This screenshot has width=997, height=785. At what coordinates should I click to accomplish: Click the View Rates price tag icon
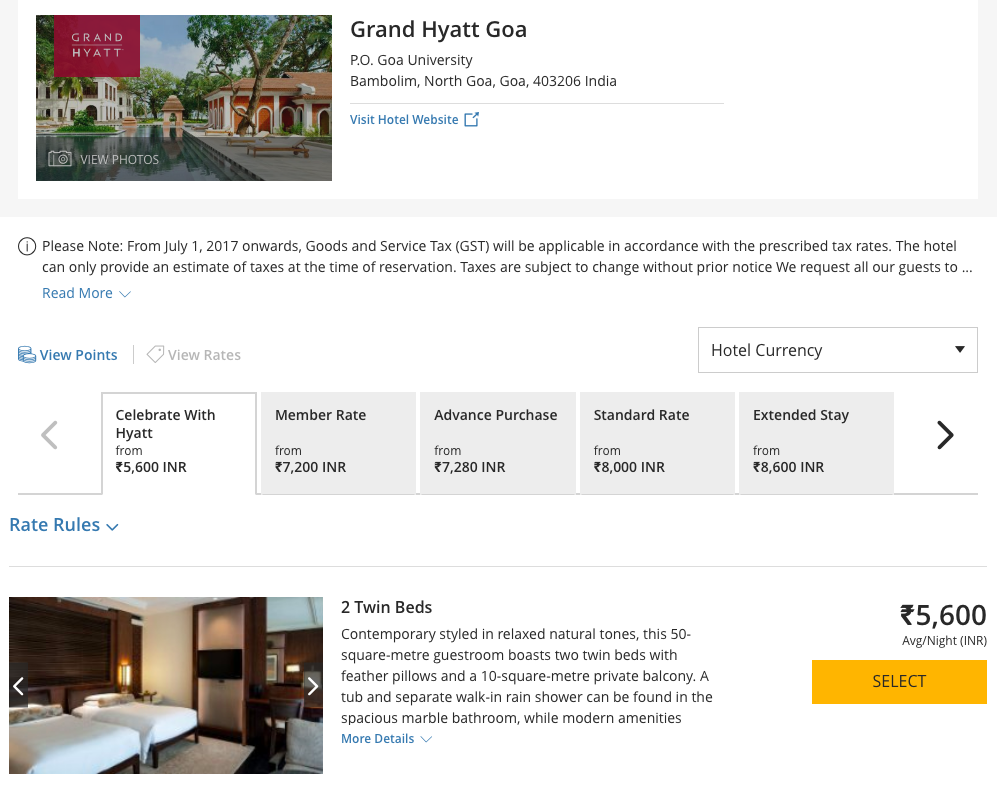coord(154,353)
